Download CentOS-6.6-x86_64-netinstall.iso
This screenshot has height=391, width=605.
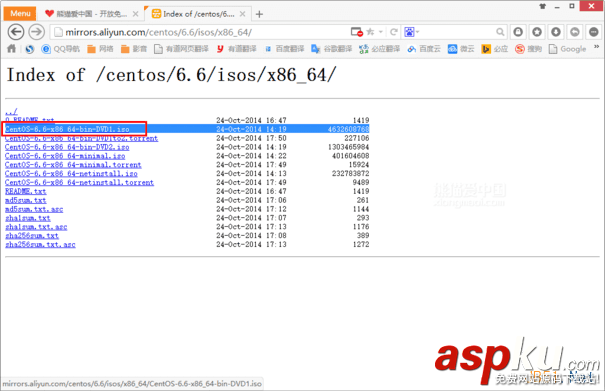pyautogui.click(x=71, y=174)
